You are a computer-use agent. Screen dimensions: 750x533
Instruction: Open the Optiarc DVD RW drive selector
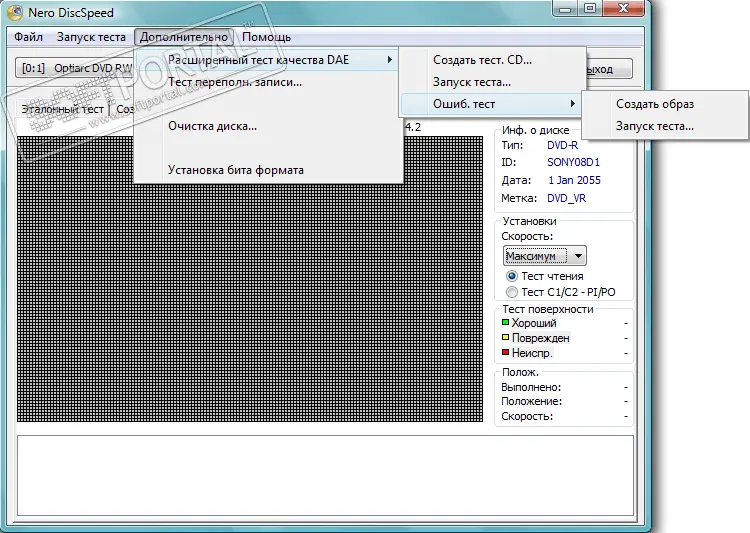click(75, 69)
